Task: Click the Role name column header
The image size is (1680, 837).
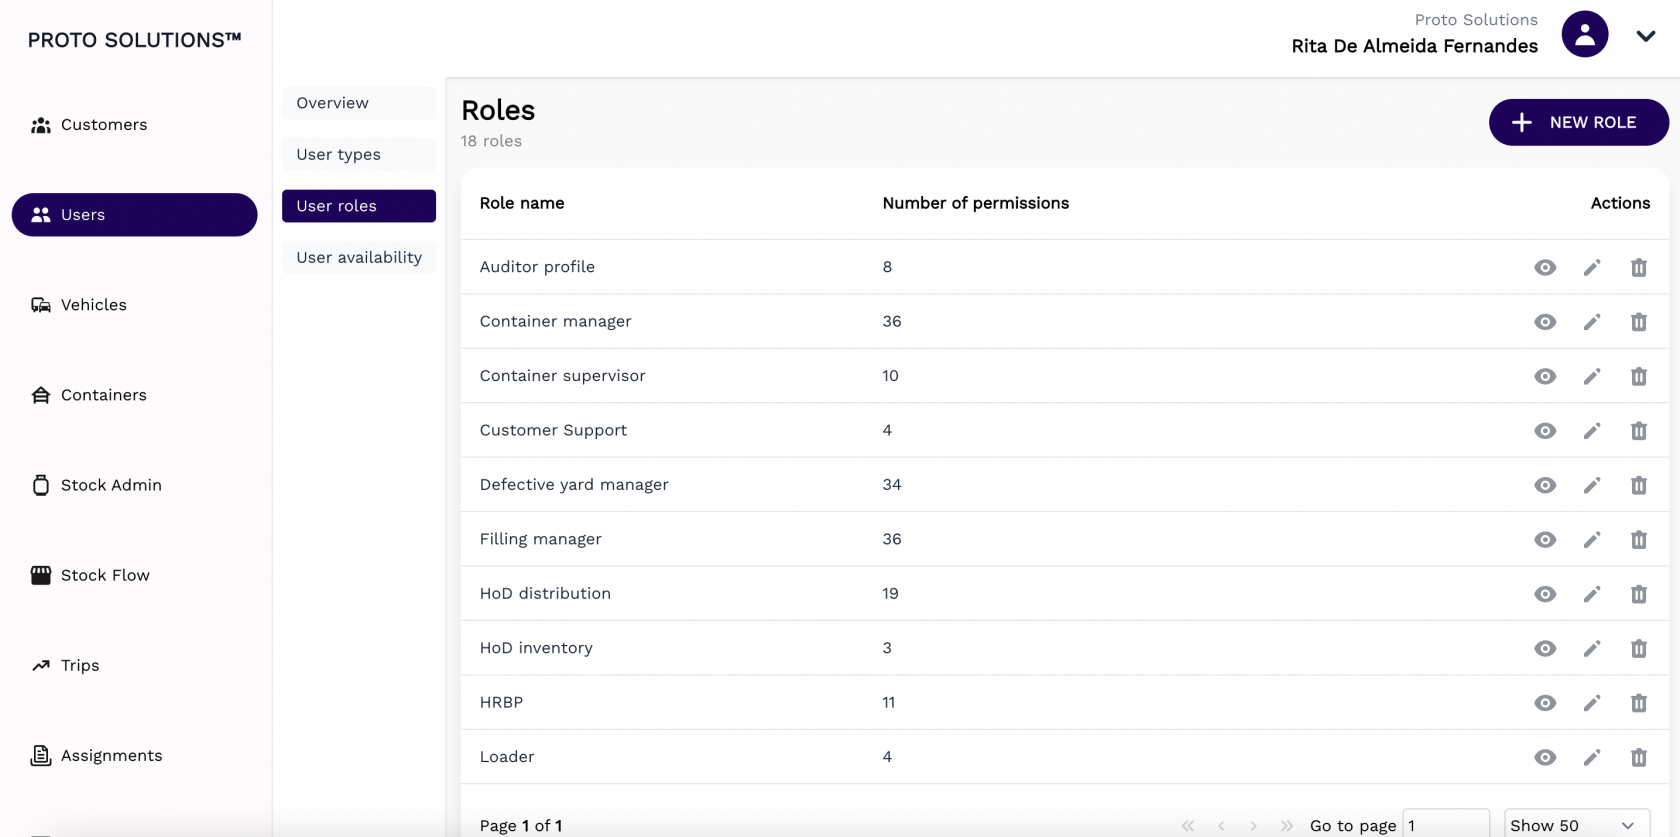Action: coord(522,203)
